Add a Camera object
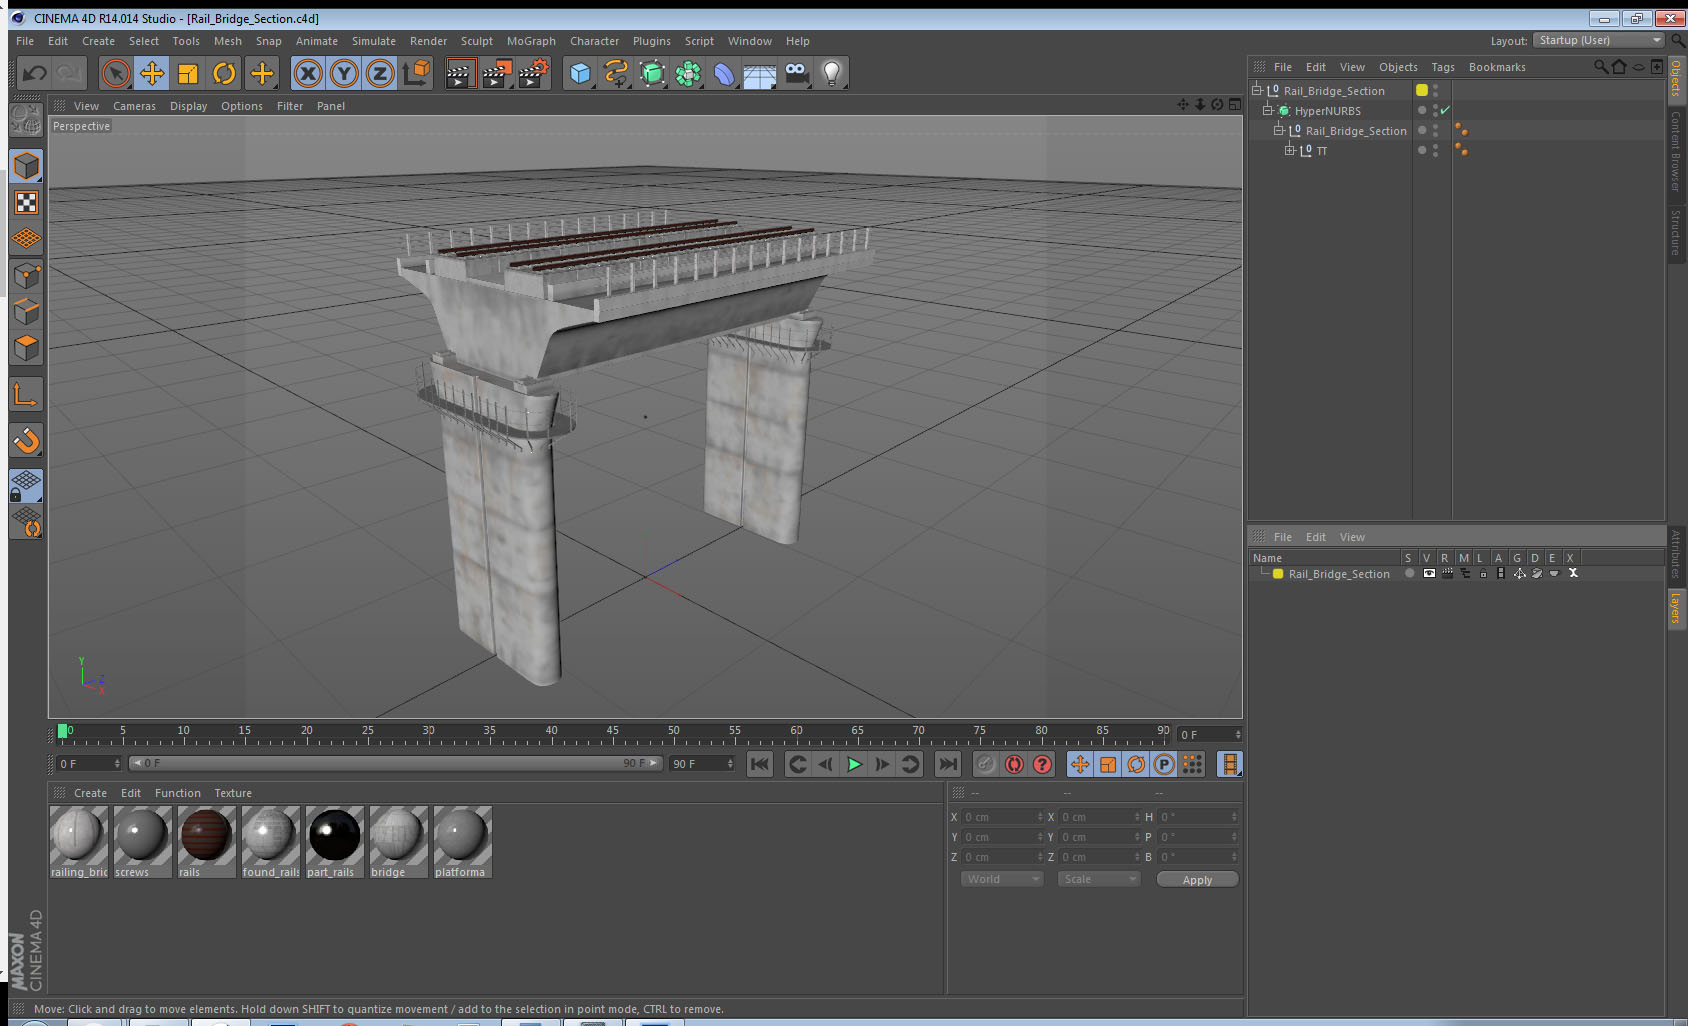Image resolution: width=1688 pixels, height=1026 pixels. coord(796,73)
